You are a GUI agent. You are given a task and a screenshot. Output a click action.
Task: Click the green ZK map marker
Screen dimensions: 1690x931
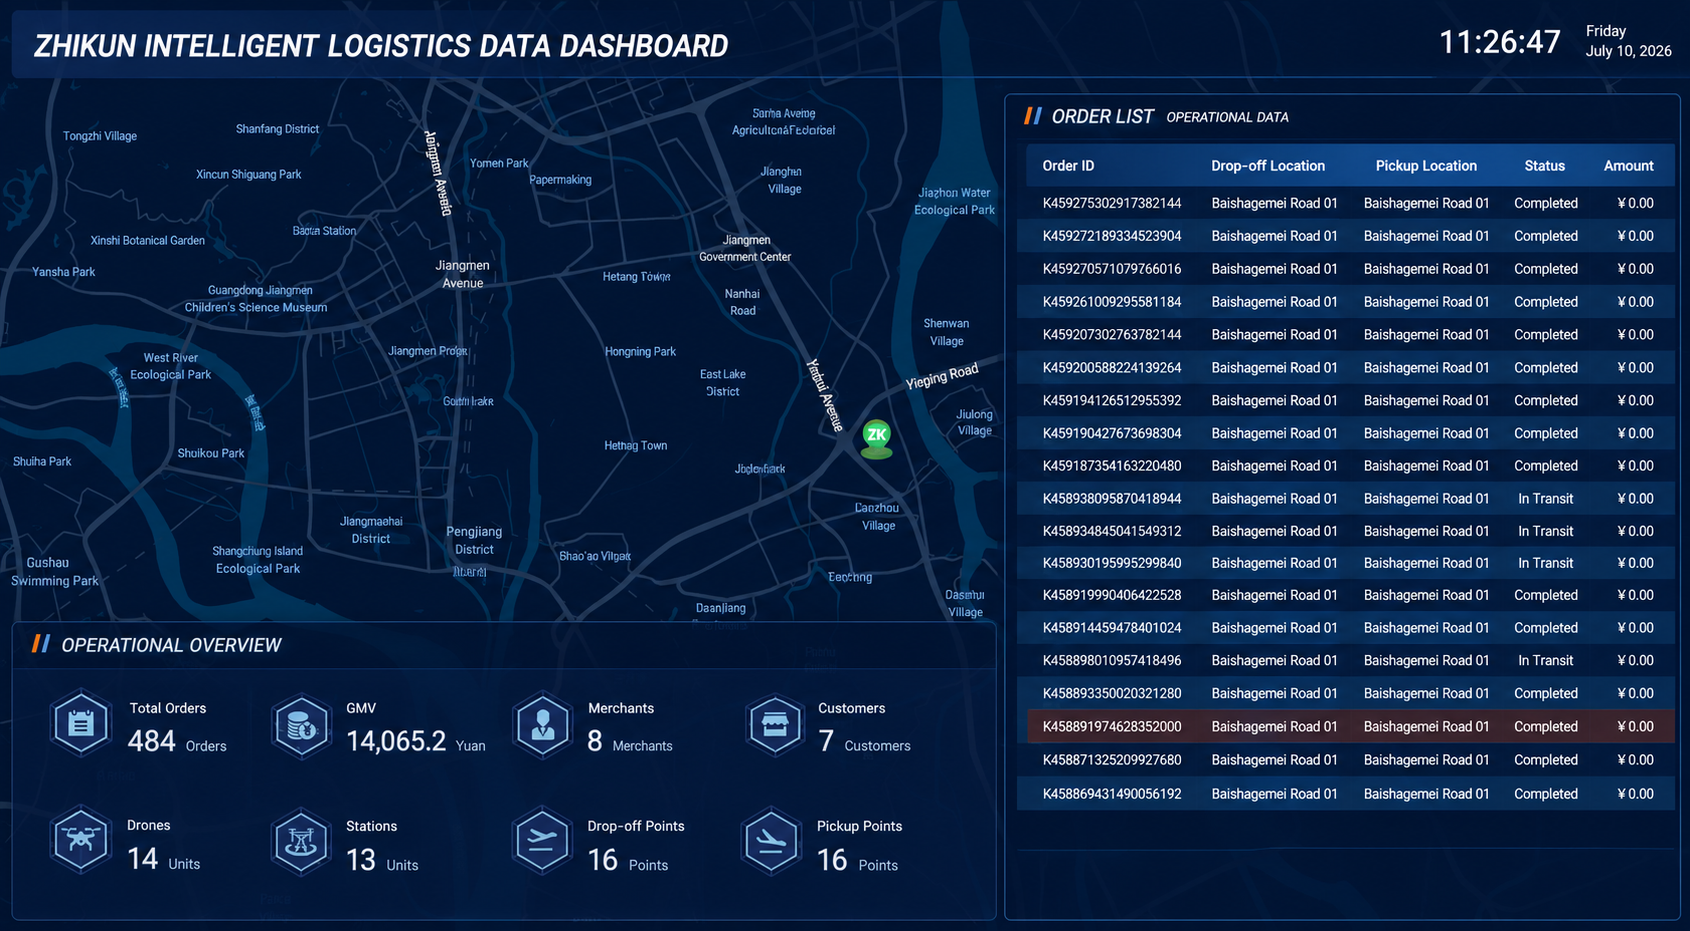[x=877, y=438]
